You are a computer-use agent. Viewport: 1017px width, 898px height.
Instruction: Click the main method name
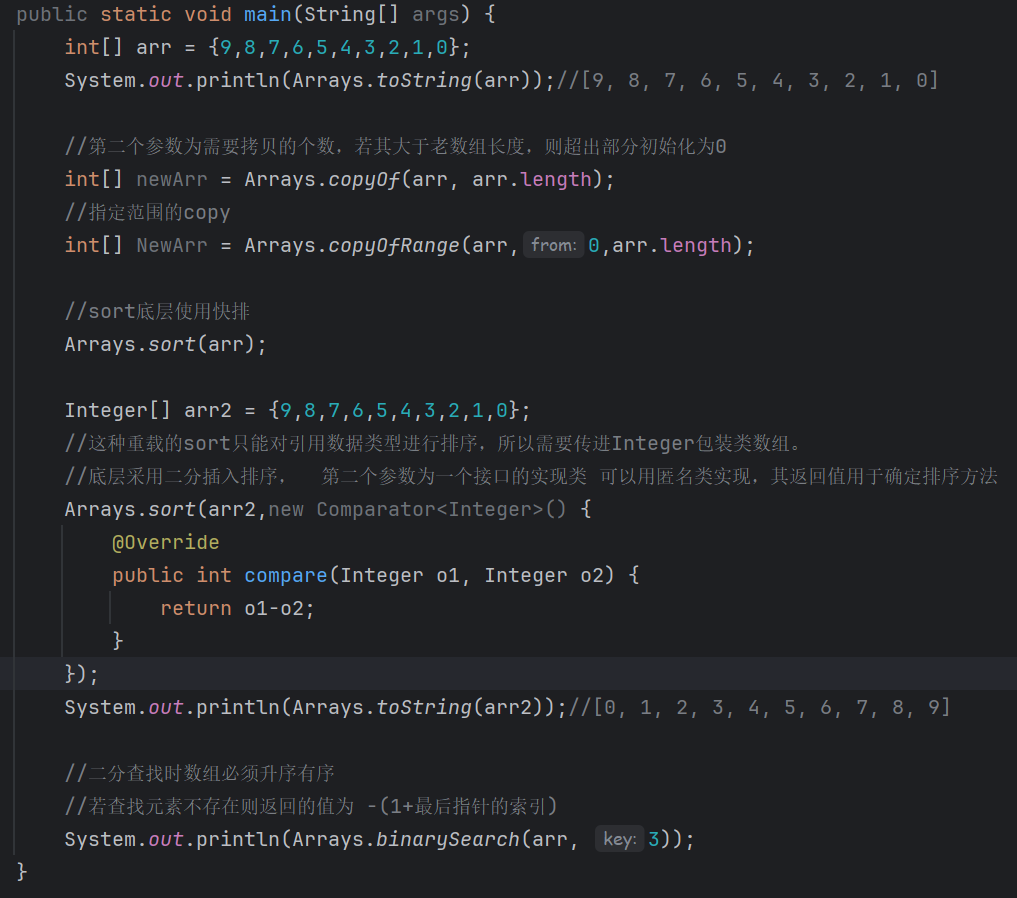pos(267,14)
